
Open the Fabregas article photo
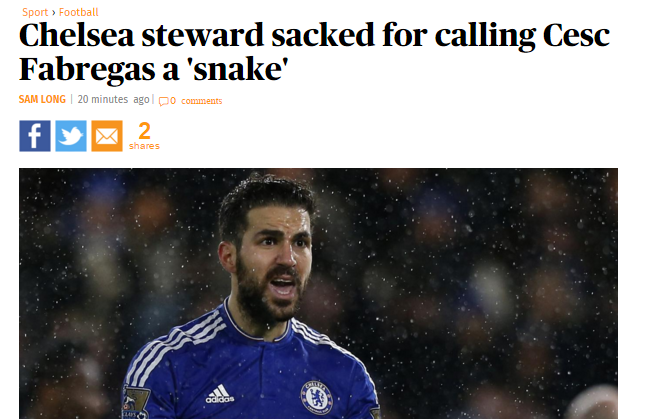[318, 293]
